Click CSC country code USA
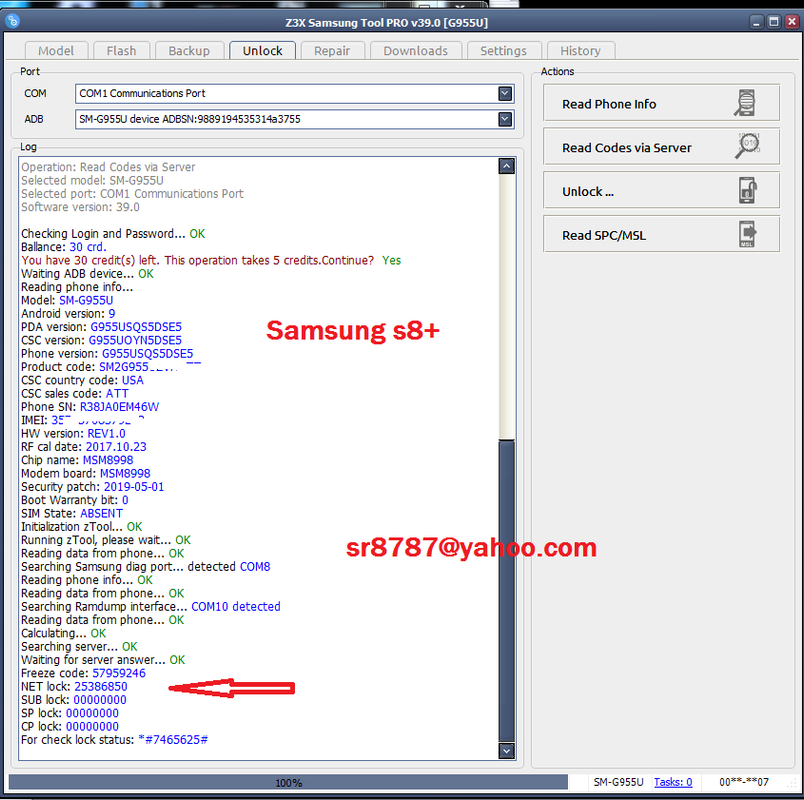Image resolution: width=804 pixels, height=800 pixels. pos(133,380)
